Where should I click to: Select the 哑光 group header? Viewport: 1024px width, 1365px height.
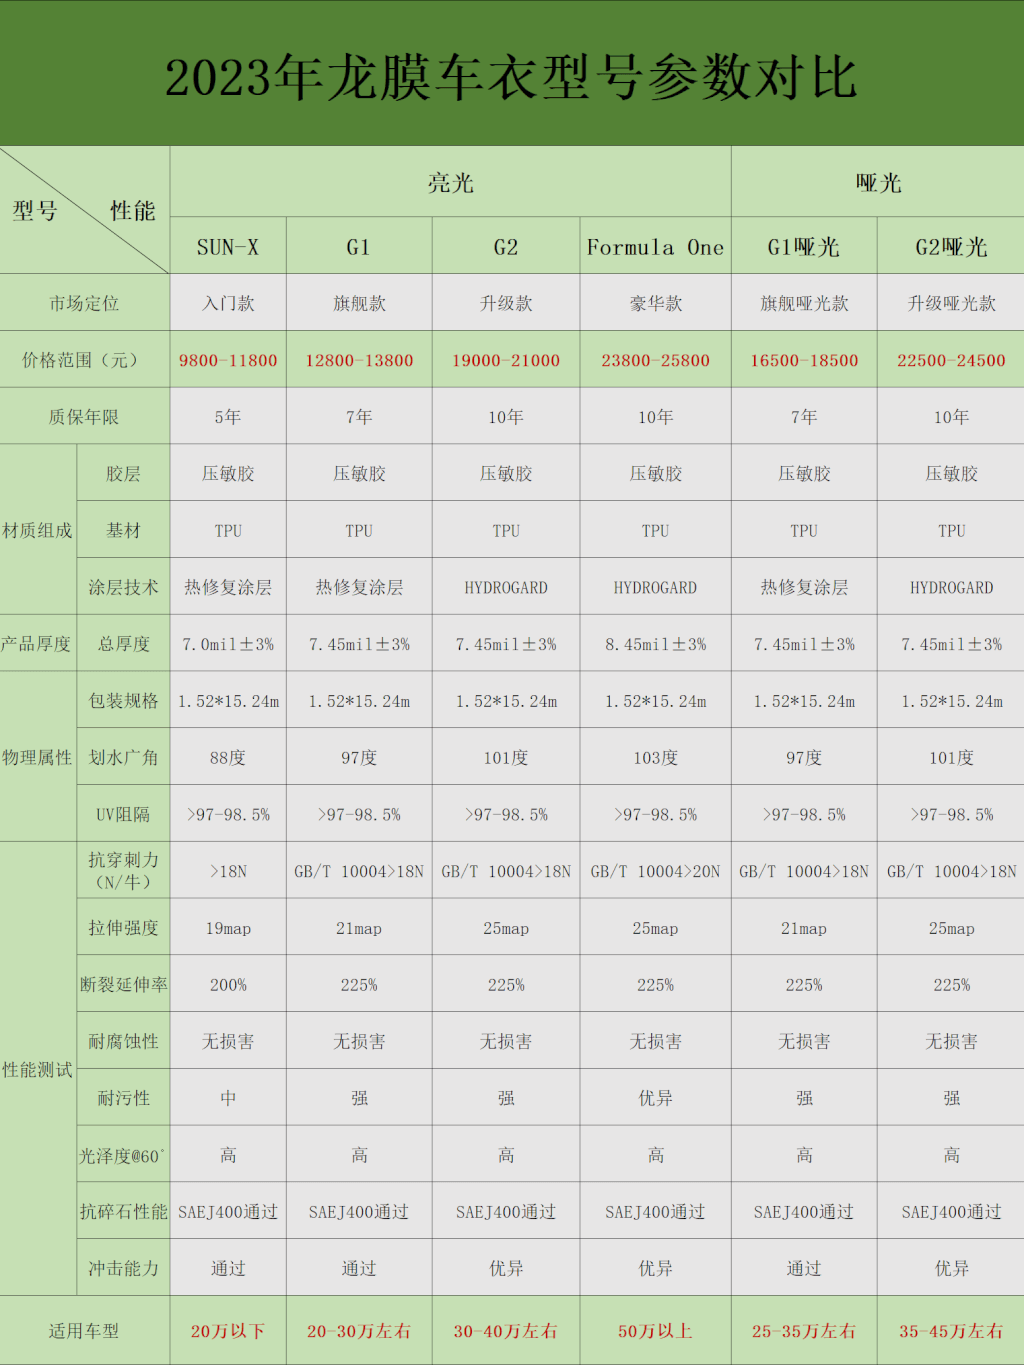tap(878, 183)
